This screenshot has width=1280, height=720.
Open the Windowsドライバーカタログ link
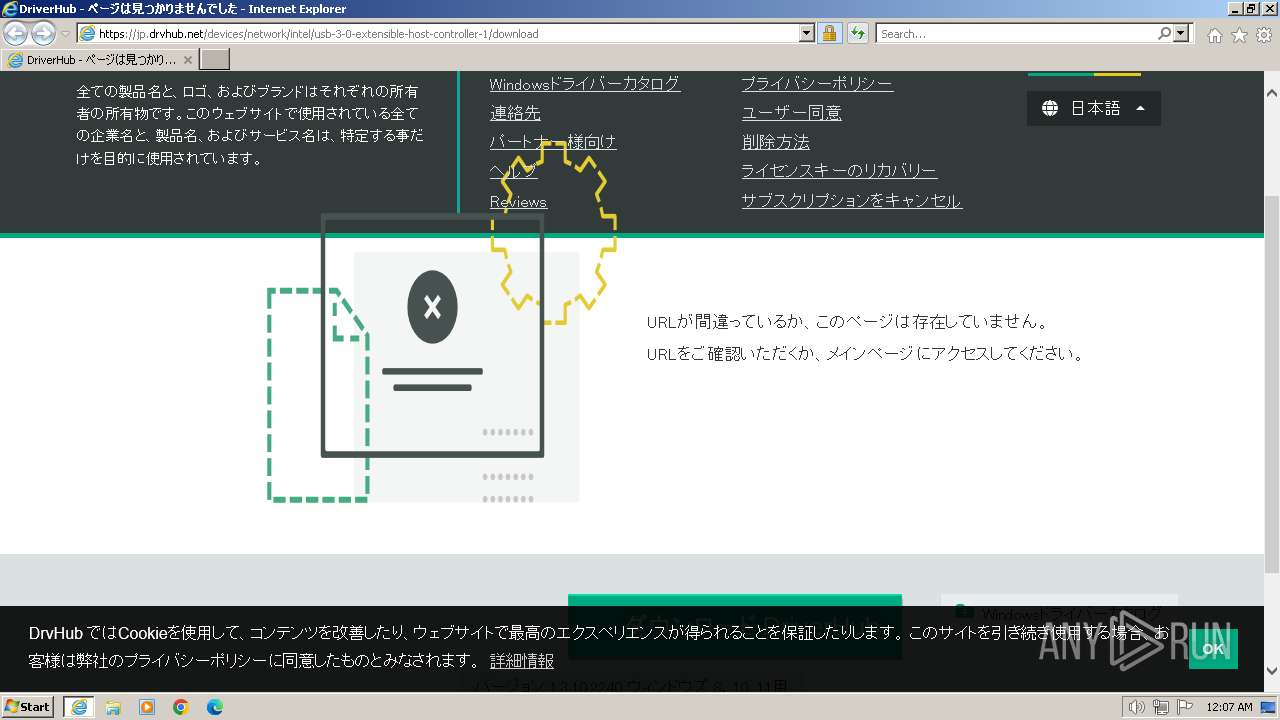pyautogui.click(x=585, y=84)
